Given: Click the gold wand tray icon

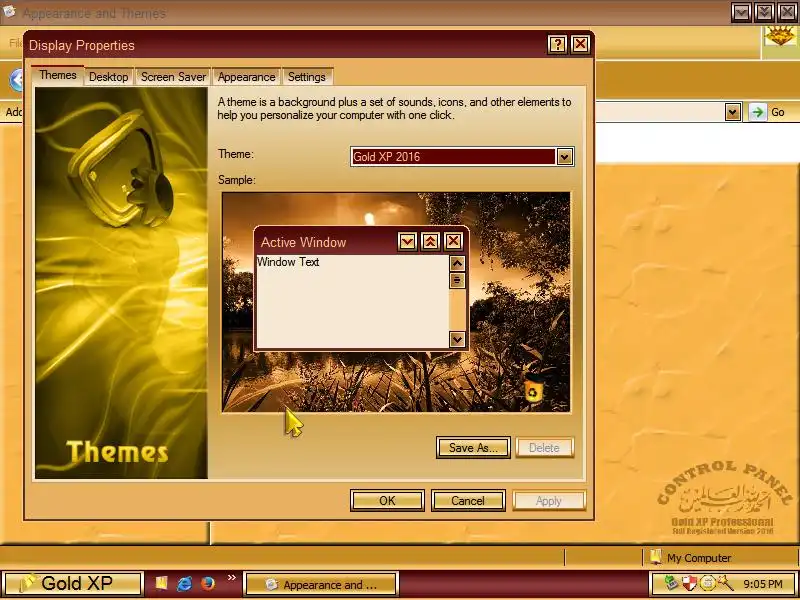Looking at the screenshot, I should tap(724, 583).
